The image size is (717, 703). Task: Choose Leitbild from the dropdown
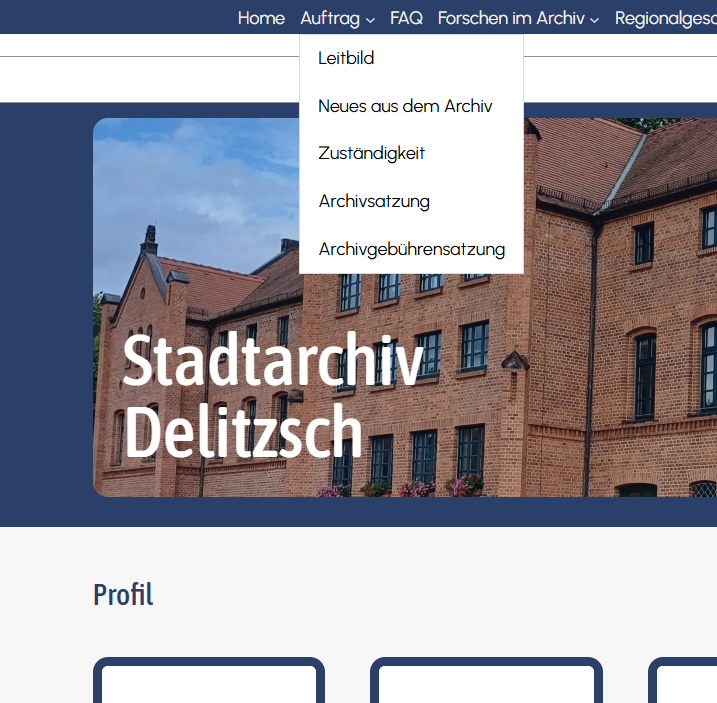(346, 58)
